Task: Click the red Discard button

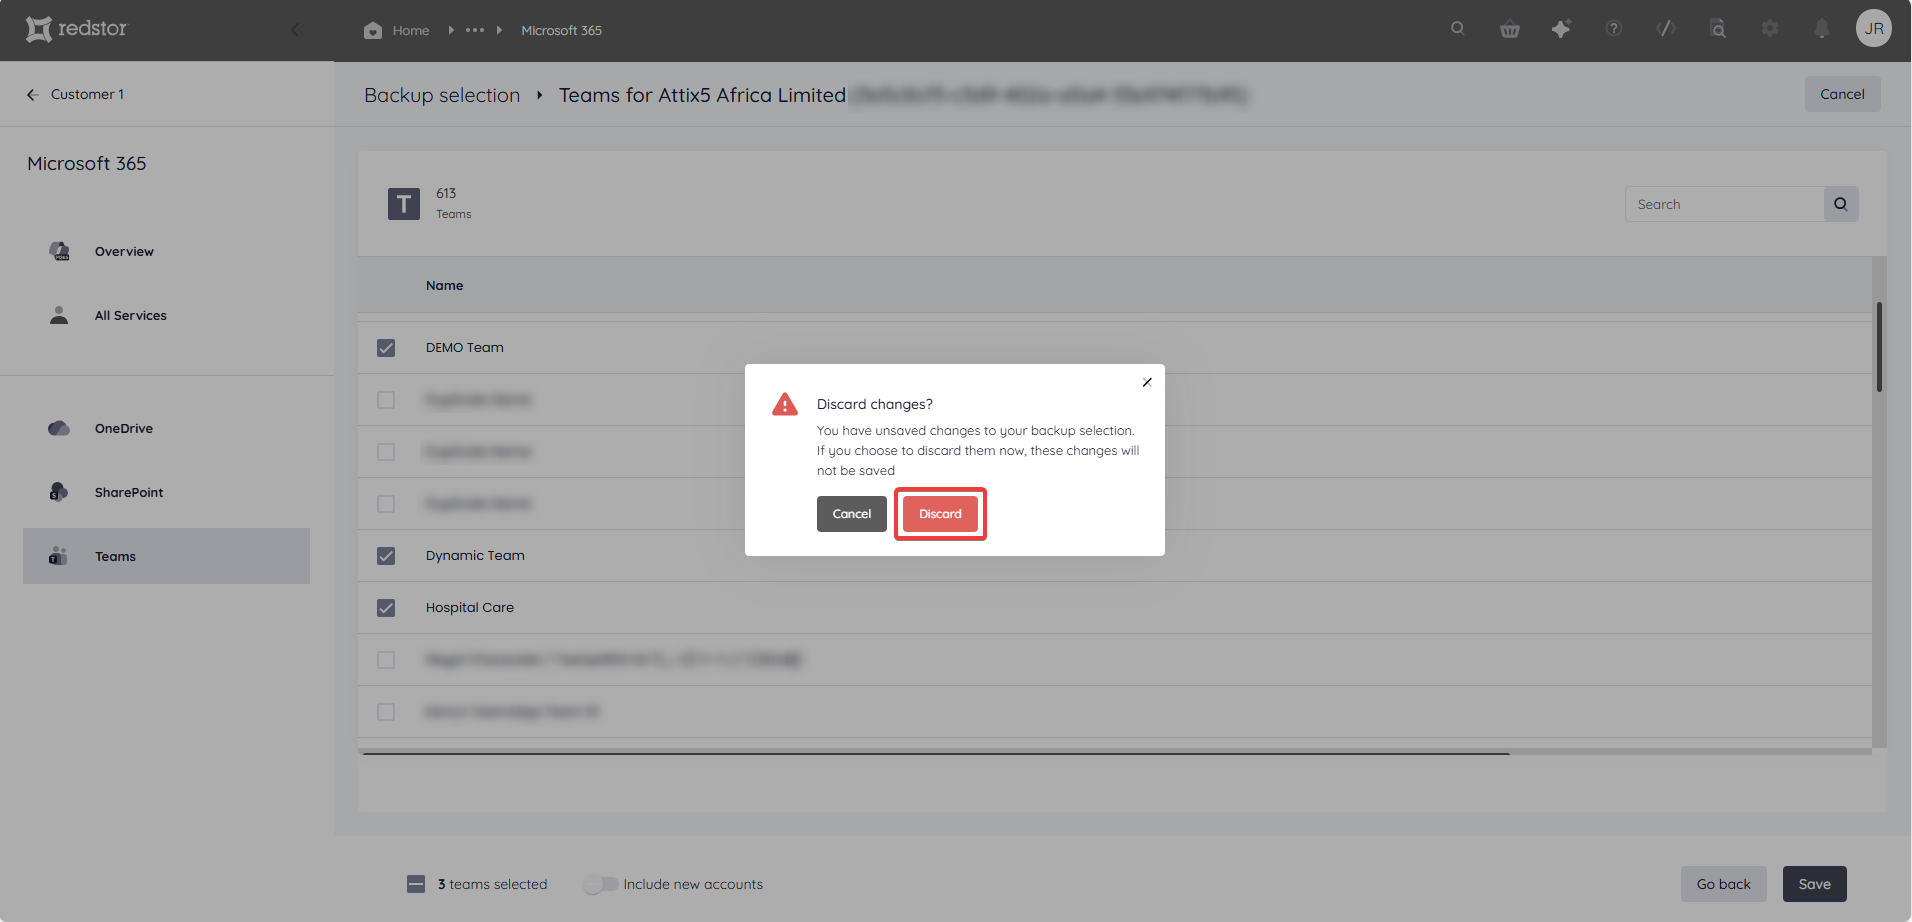Action: pyautogui.click(x=940, y=514)
